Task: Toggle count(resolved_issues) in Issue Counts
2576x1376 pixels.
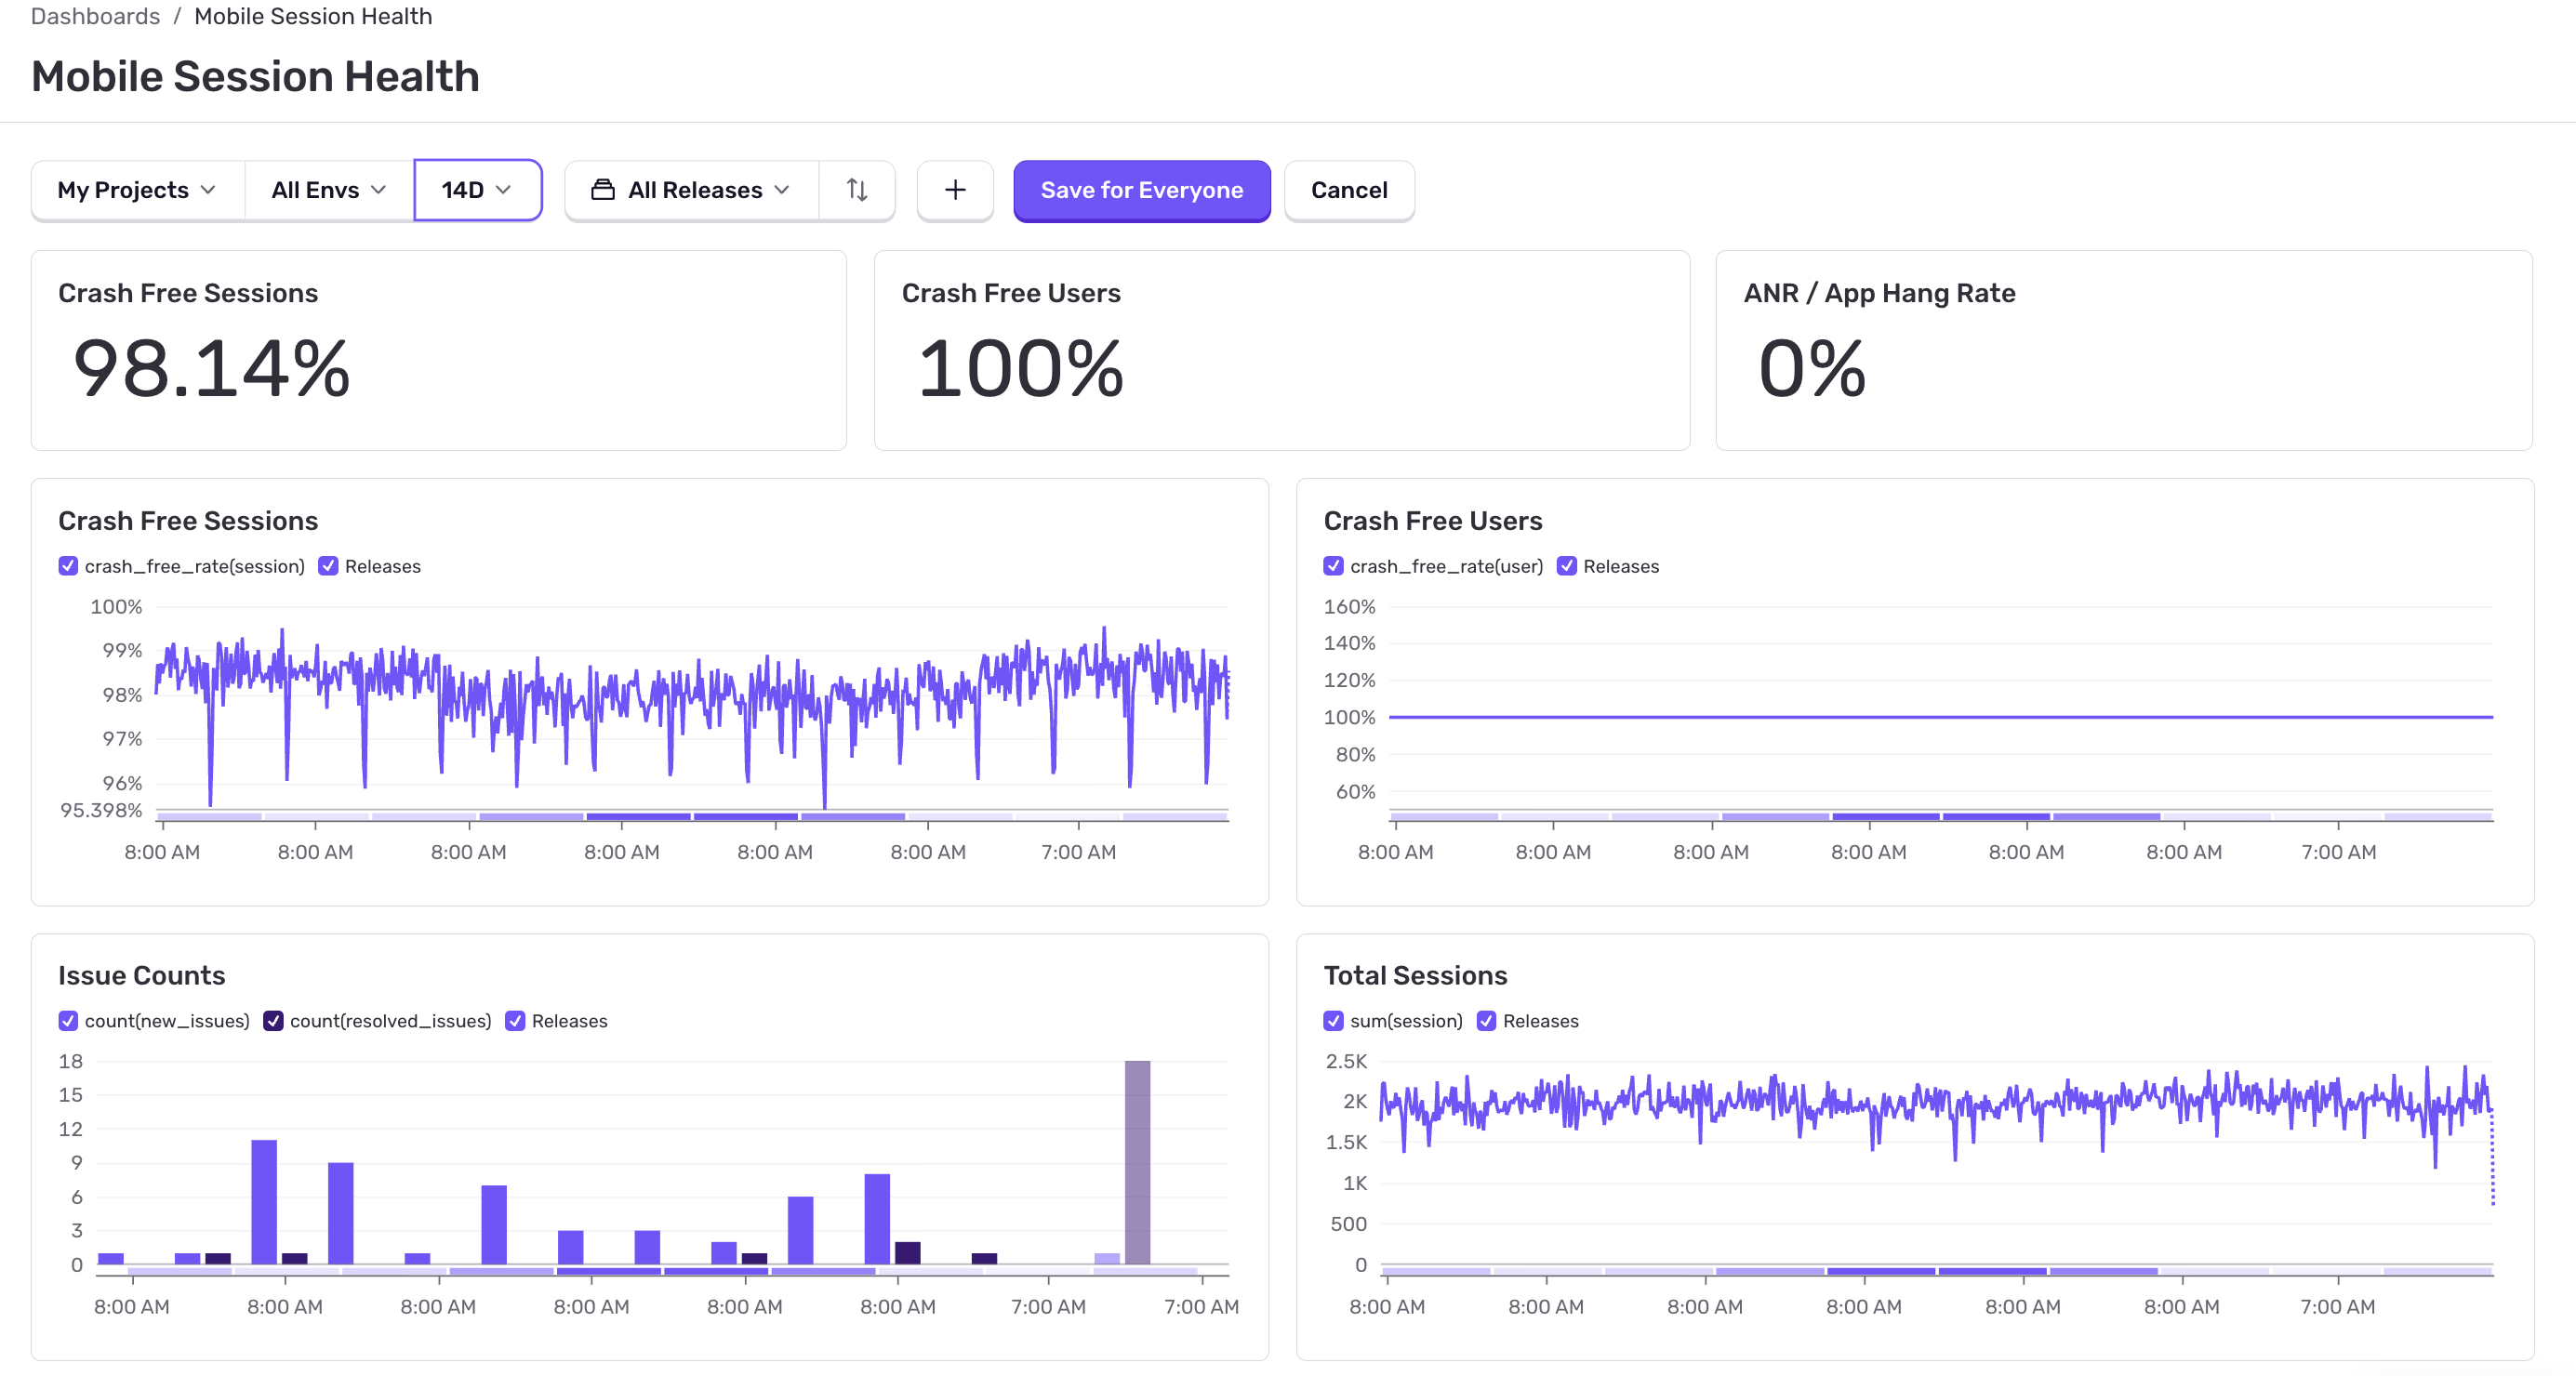Action: coord(273,1021)
